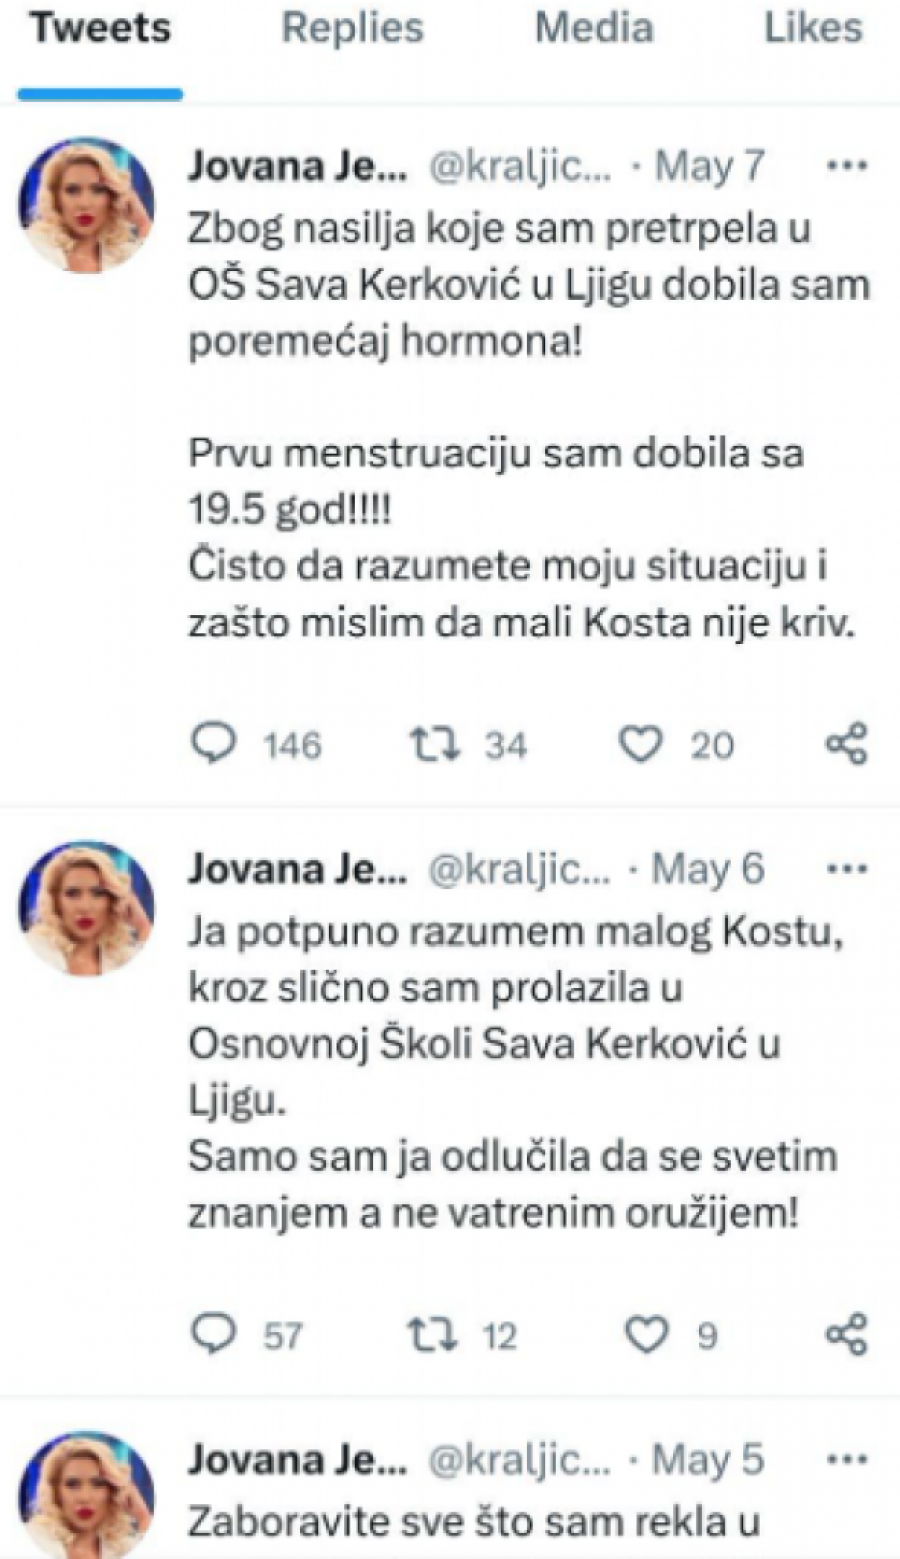Switch to the Media tab

point(594,28)
